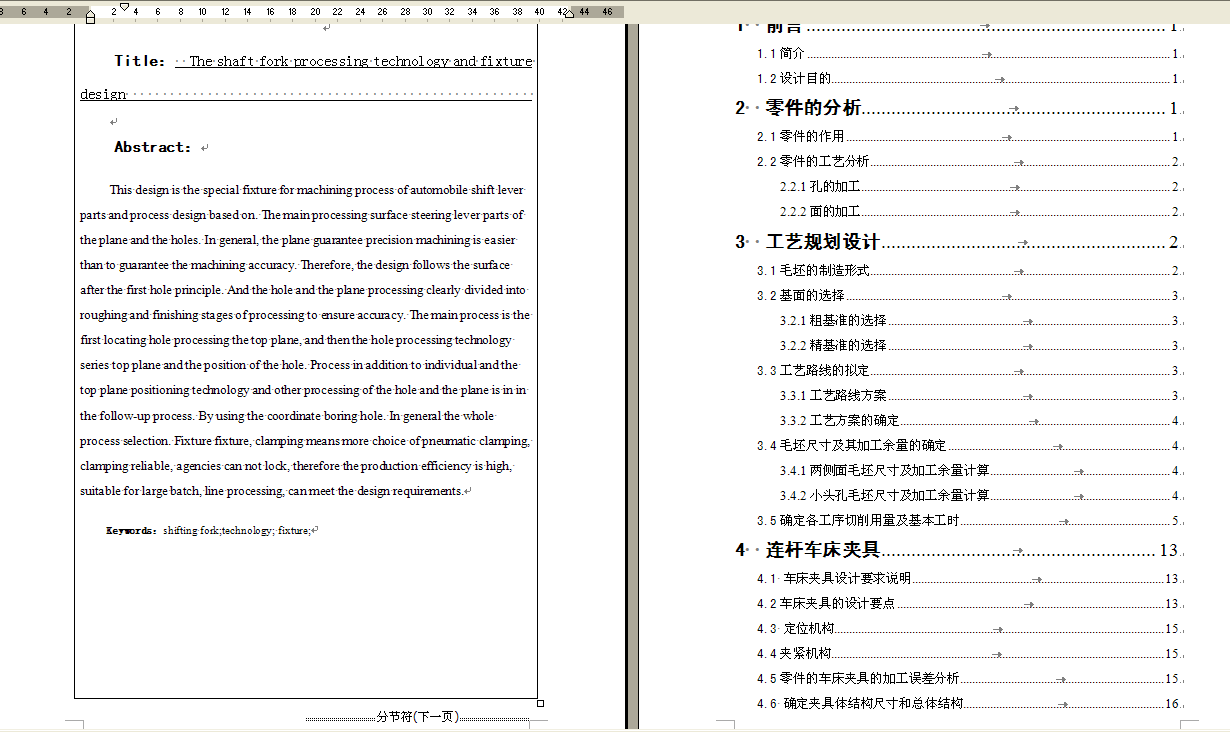Click page number 13 beside 连杆车床夹具
This screenshot has height=732, width=1230.
pos(1169,550)
